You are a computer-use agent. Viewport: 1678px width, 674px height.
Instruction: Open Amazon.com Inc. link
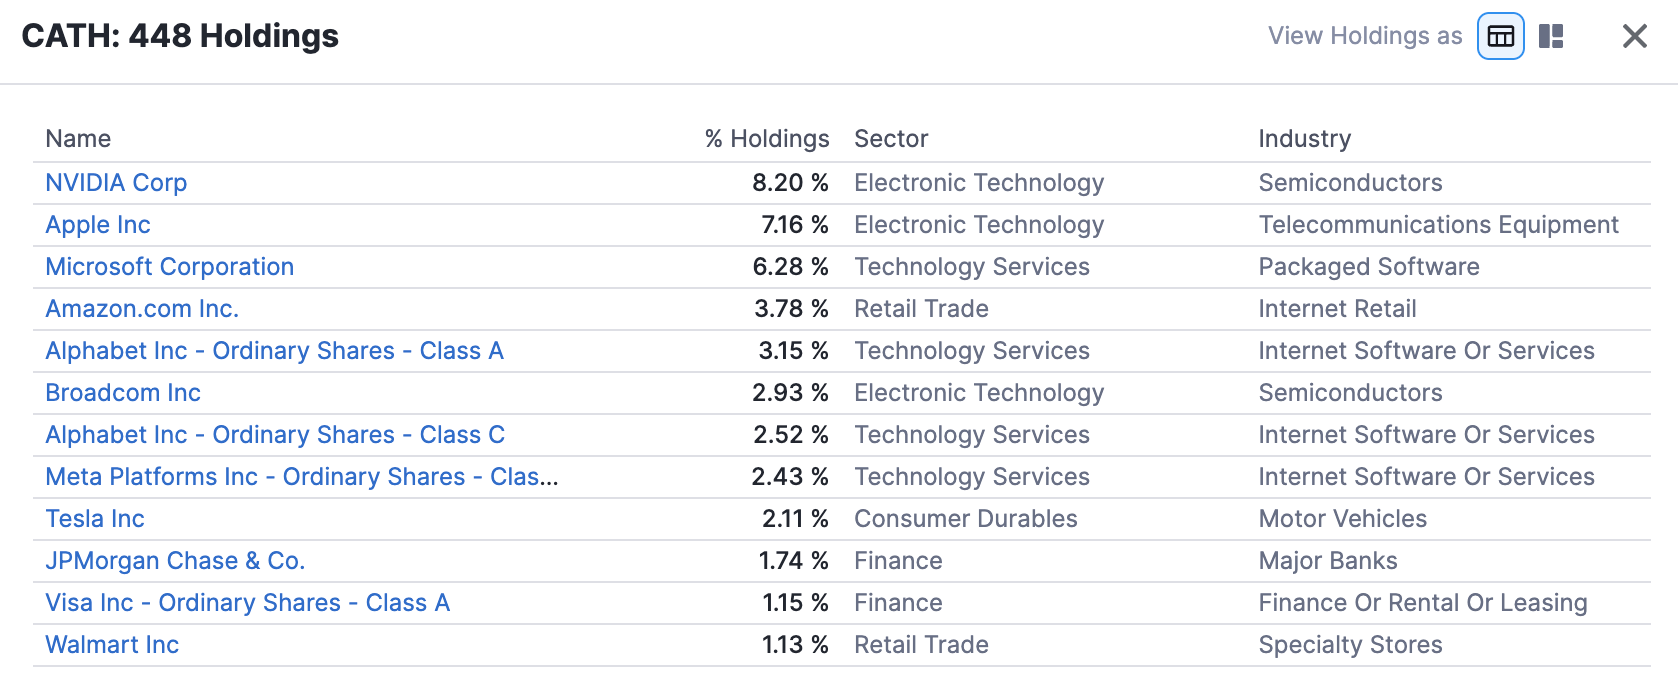click(x=142, y=309)
